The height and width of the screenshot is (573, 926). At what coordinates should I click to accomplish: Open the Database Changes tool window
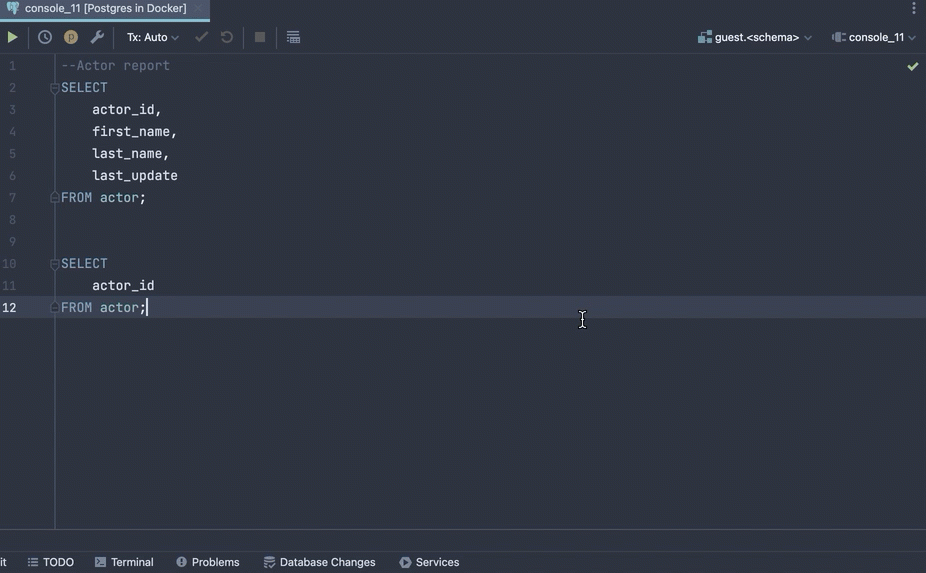pos(319,562)
